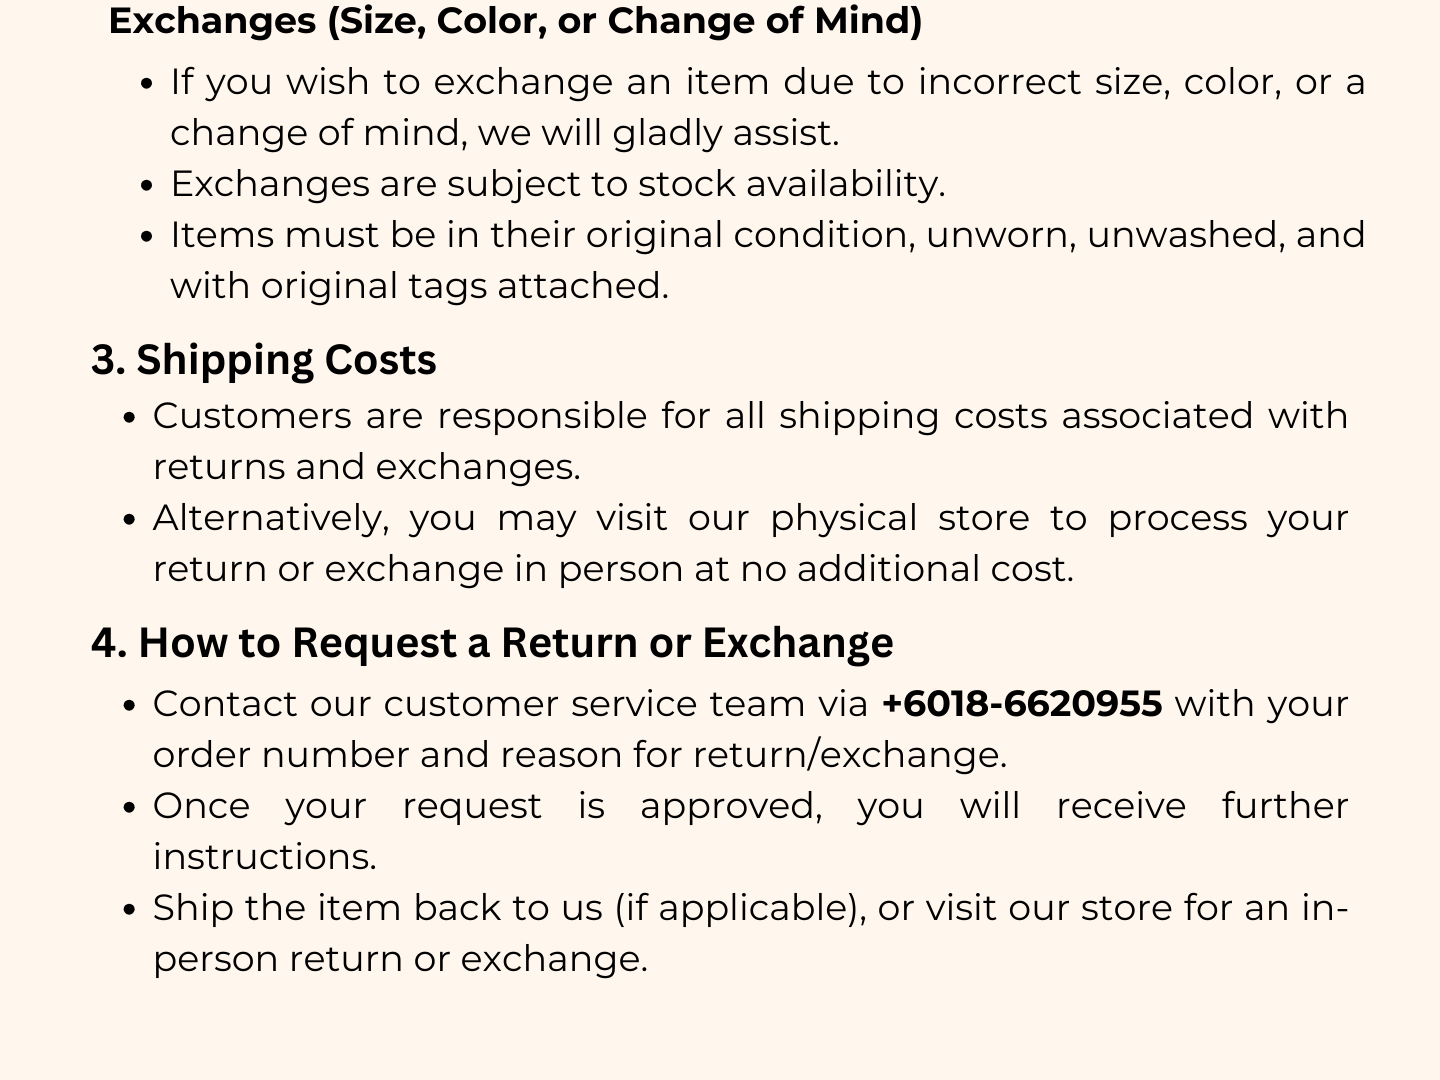Click bullet before 'Alternatively, you may visit'

(x=129, y=520)
